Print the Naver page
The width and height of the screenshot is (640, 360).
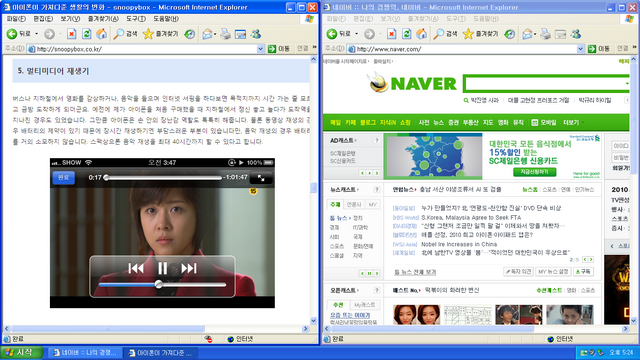(x=545, y=34)
